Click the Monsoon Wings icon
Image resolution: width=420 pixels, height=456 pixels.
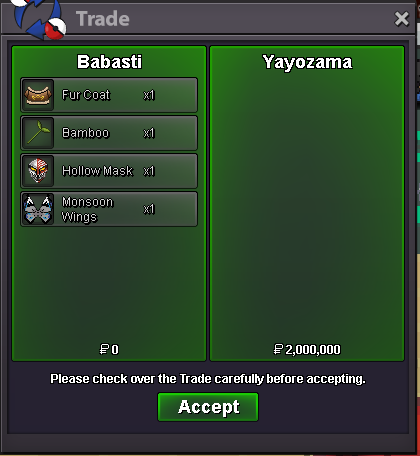click(38, 209)
